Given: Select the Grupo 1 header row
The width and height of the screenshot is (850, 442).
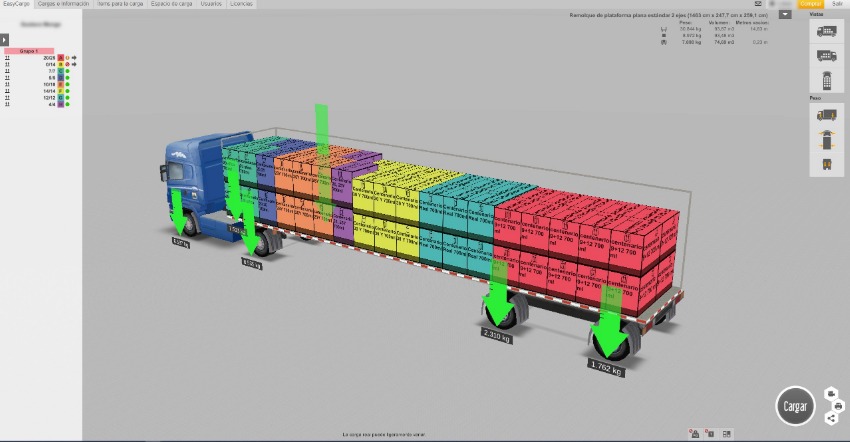Looking at the screenshot, I should click(29, 50).
